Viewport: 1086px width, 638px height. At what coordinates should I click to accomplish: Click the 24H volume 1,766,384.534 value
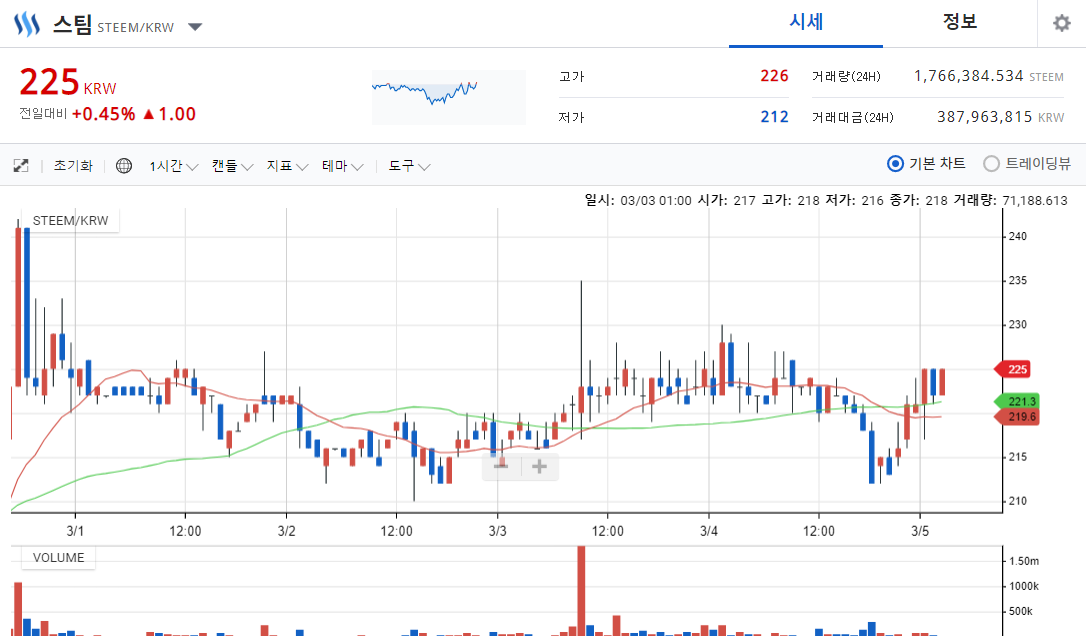coord(968,76)
